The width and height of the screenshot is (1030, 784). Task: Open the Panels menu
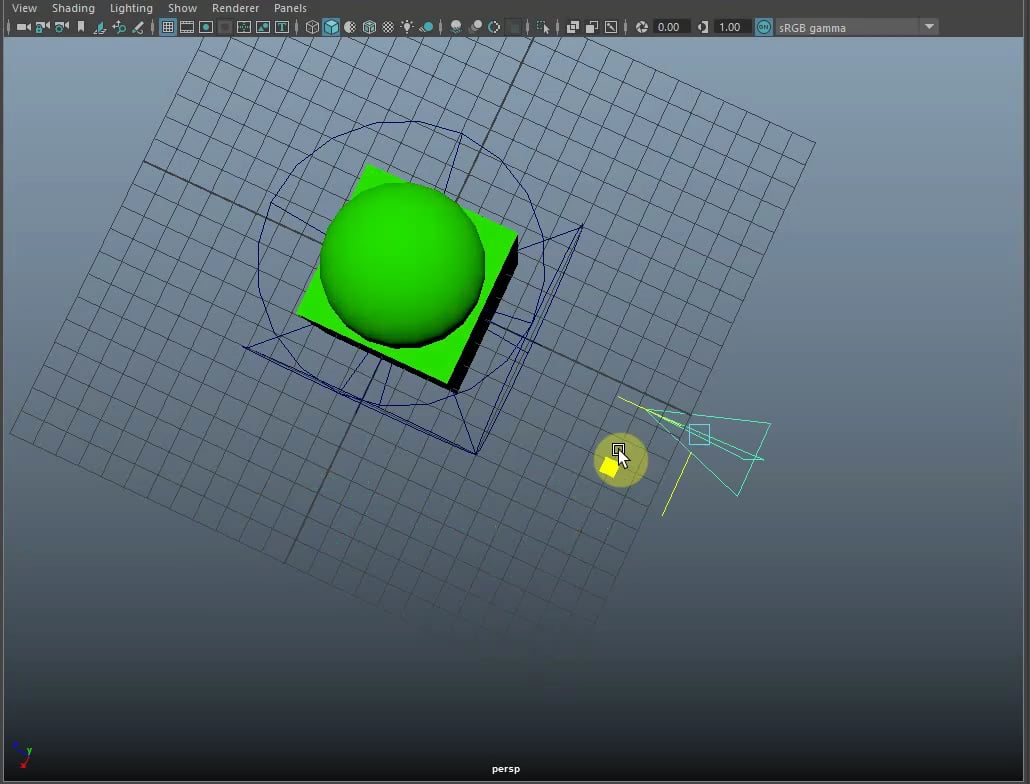[x=290, y=8]
